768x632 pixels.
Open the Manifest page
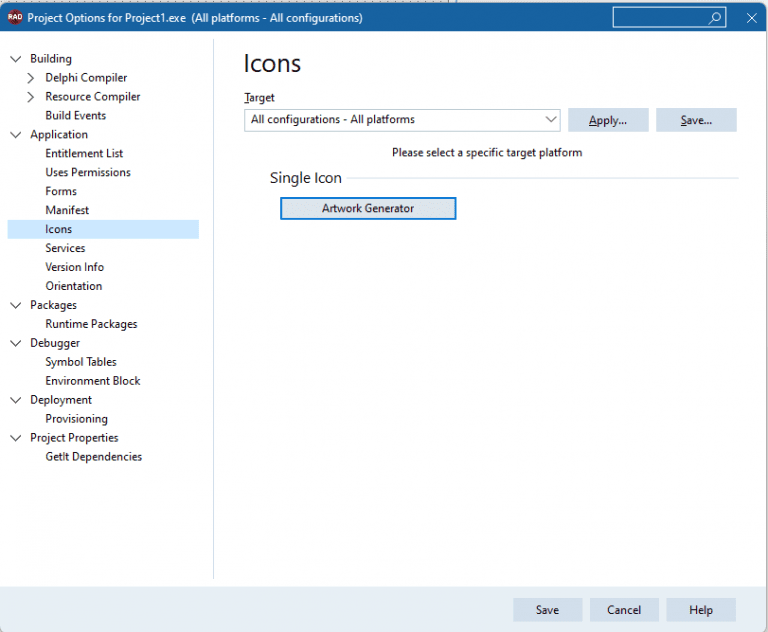pyautogui.click(x=67, y=211)
